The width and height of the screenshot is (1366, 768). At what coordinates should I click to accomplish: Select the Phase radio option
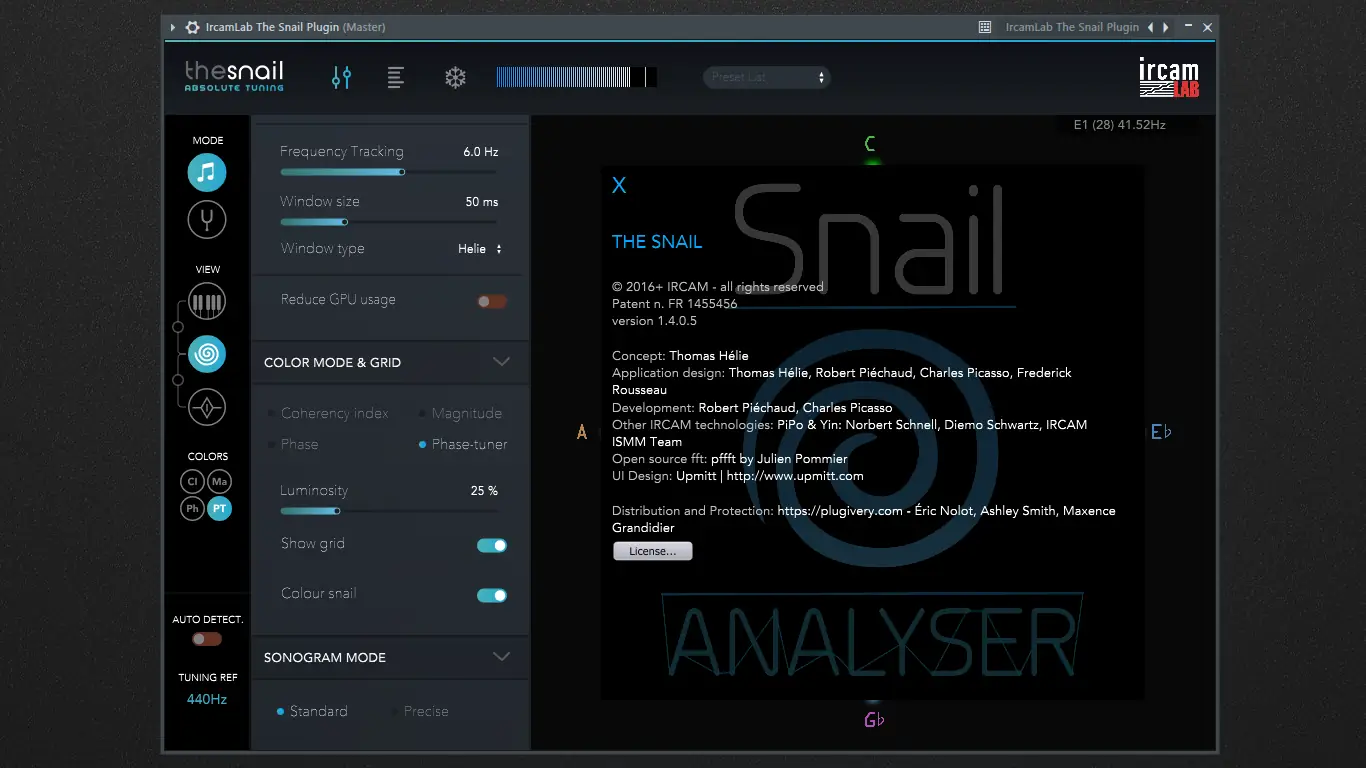pyautogui.click(x=293, y=444)
